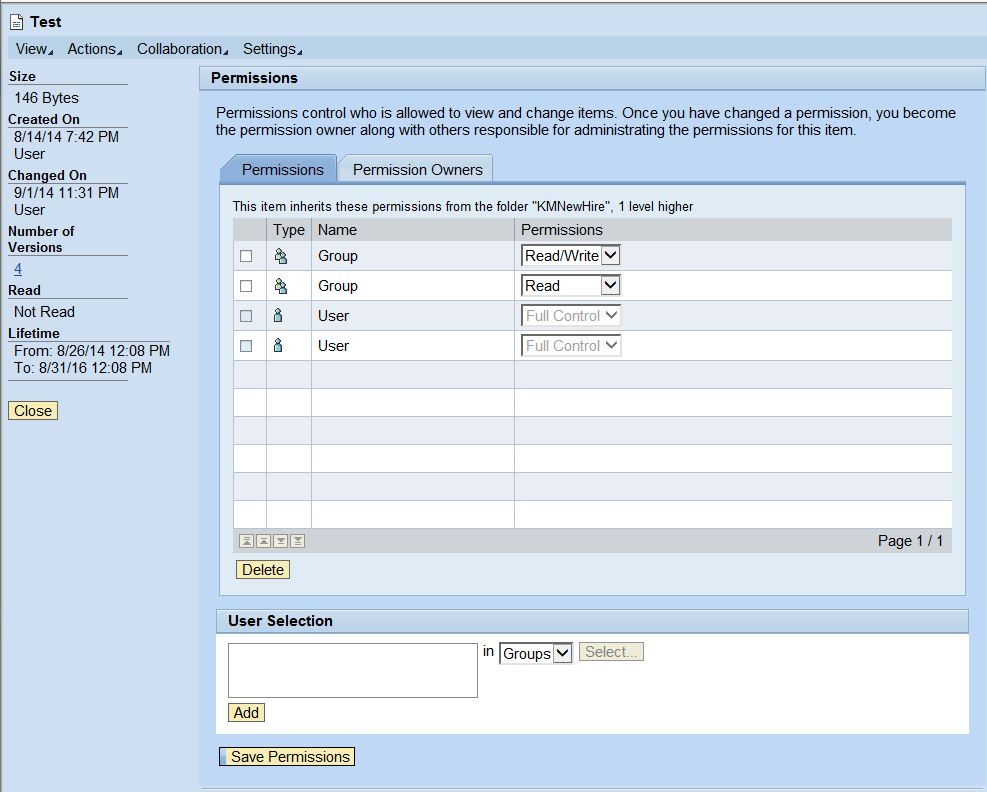This screenshot has width=987, height=792.
Task: Click the 146 Bytes size value
Action: click(x=47, y=98)
